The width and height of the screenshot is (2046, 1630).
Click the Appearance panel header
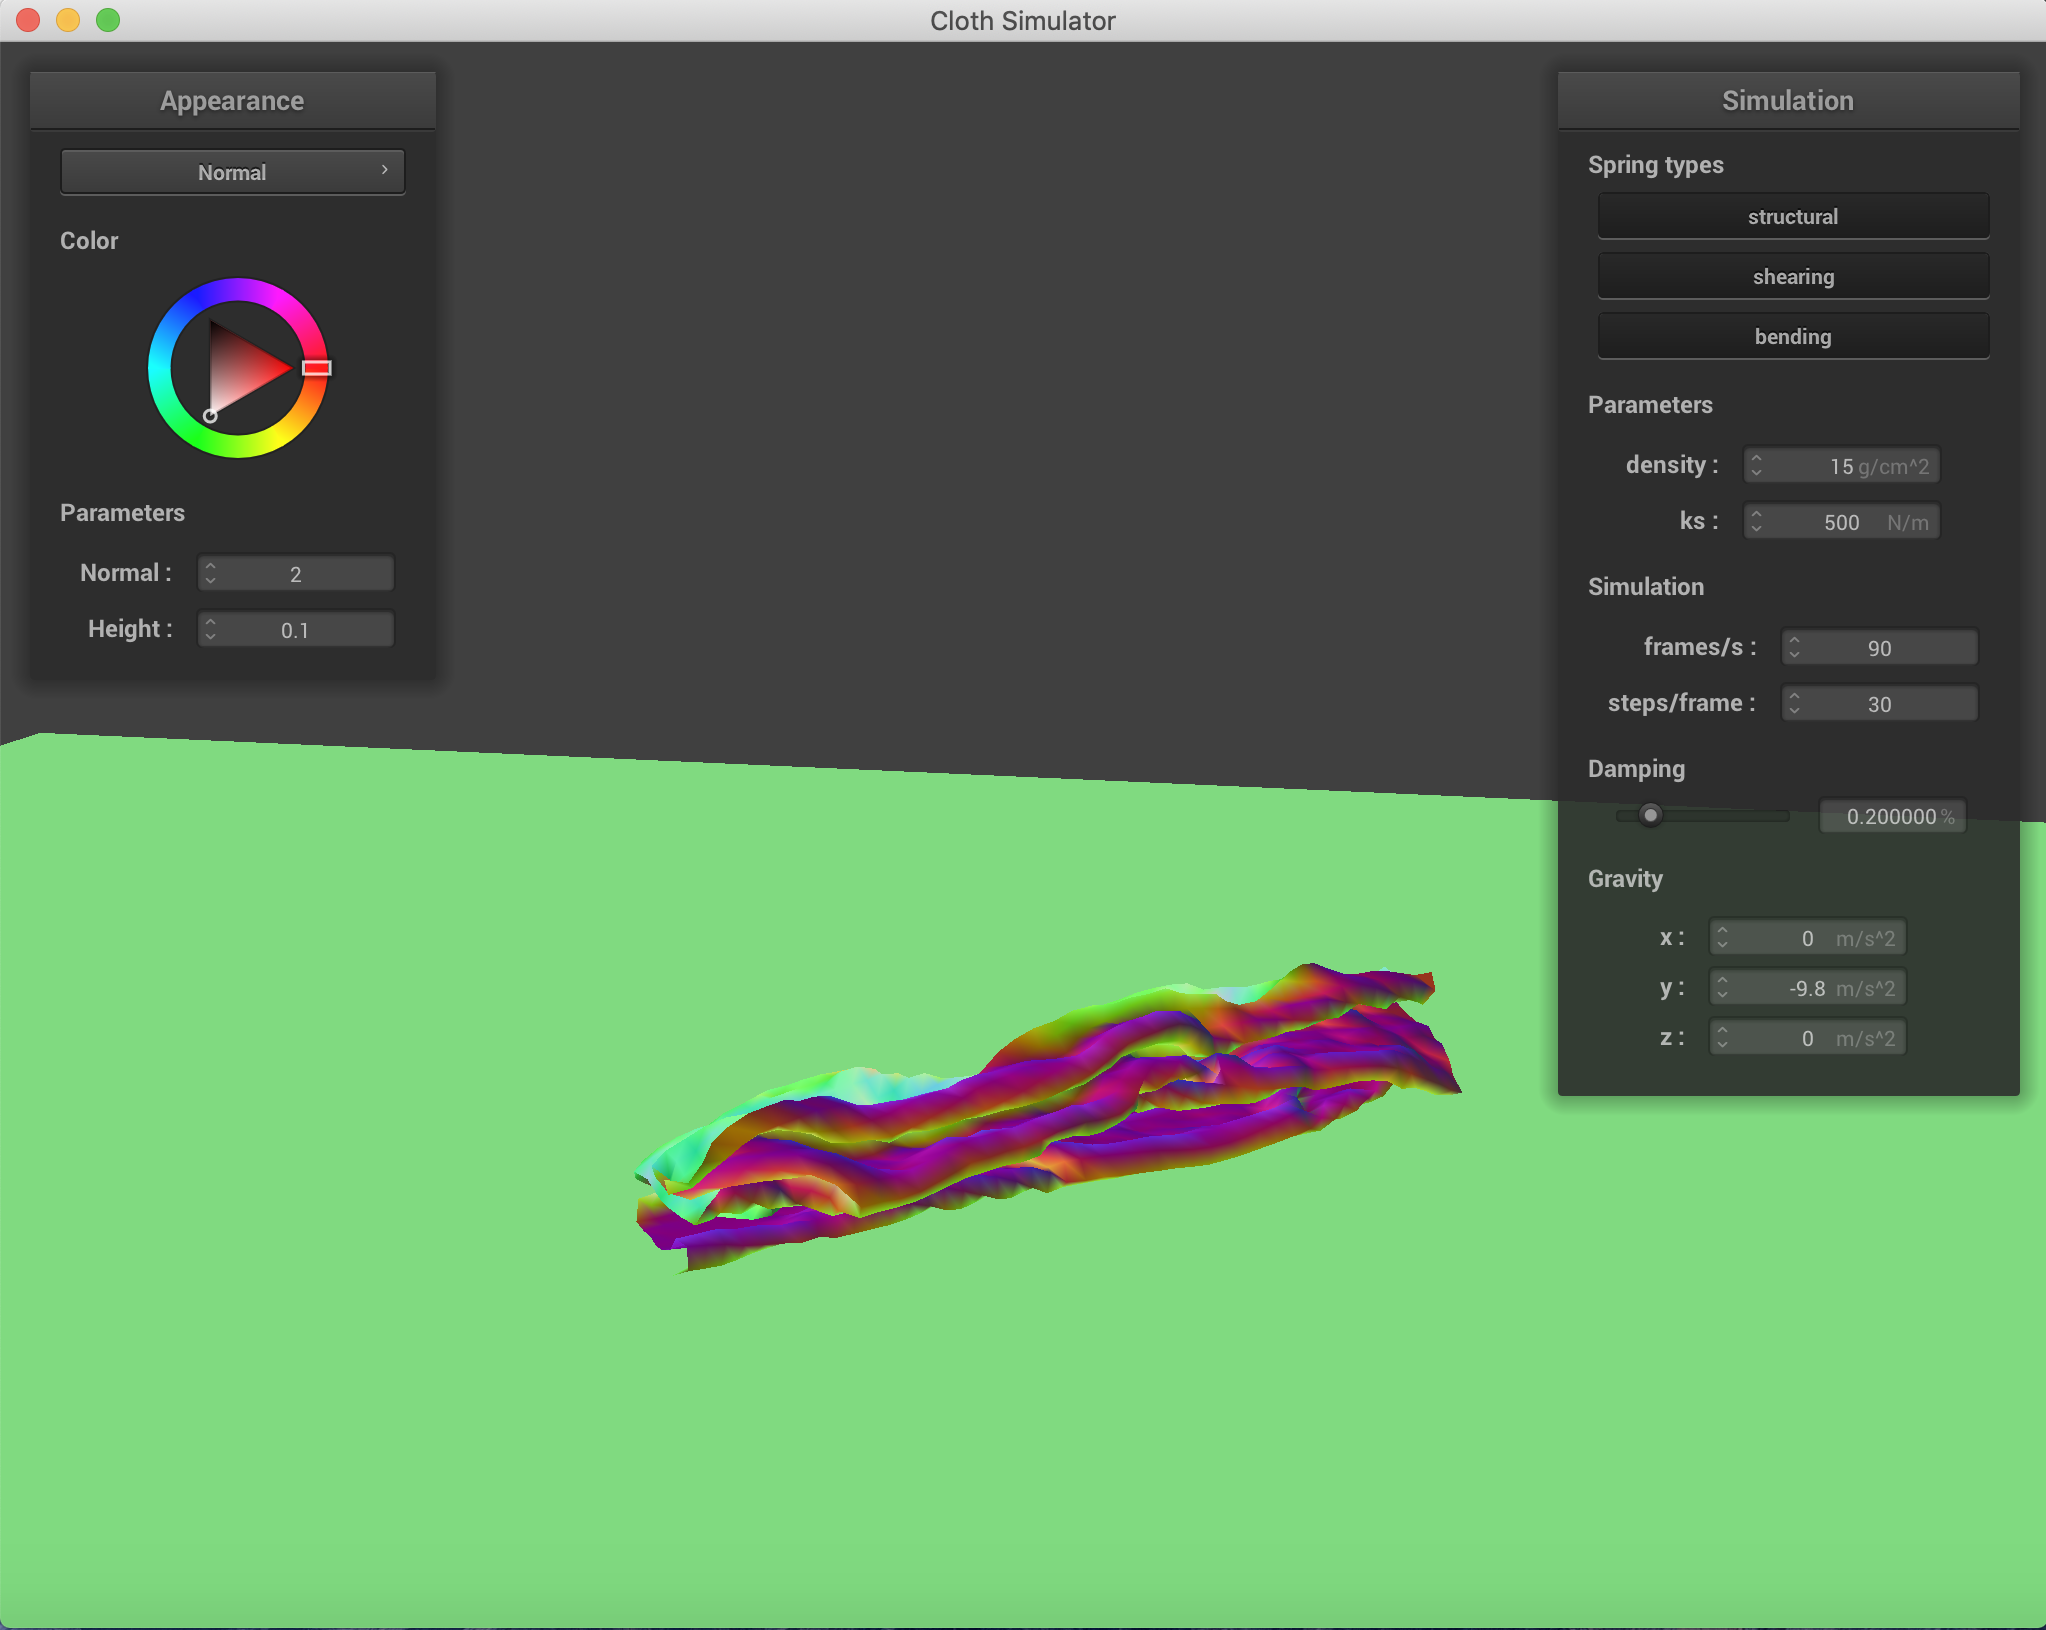pyautogui.click(x=232, y=101)
